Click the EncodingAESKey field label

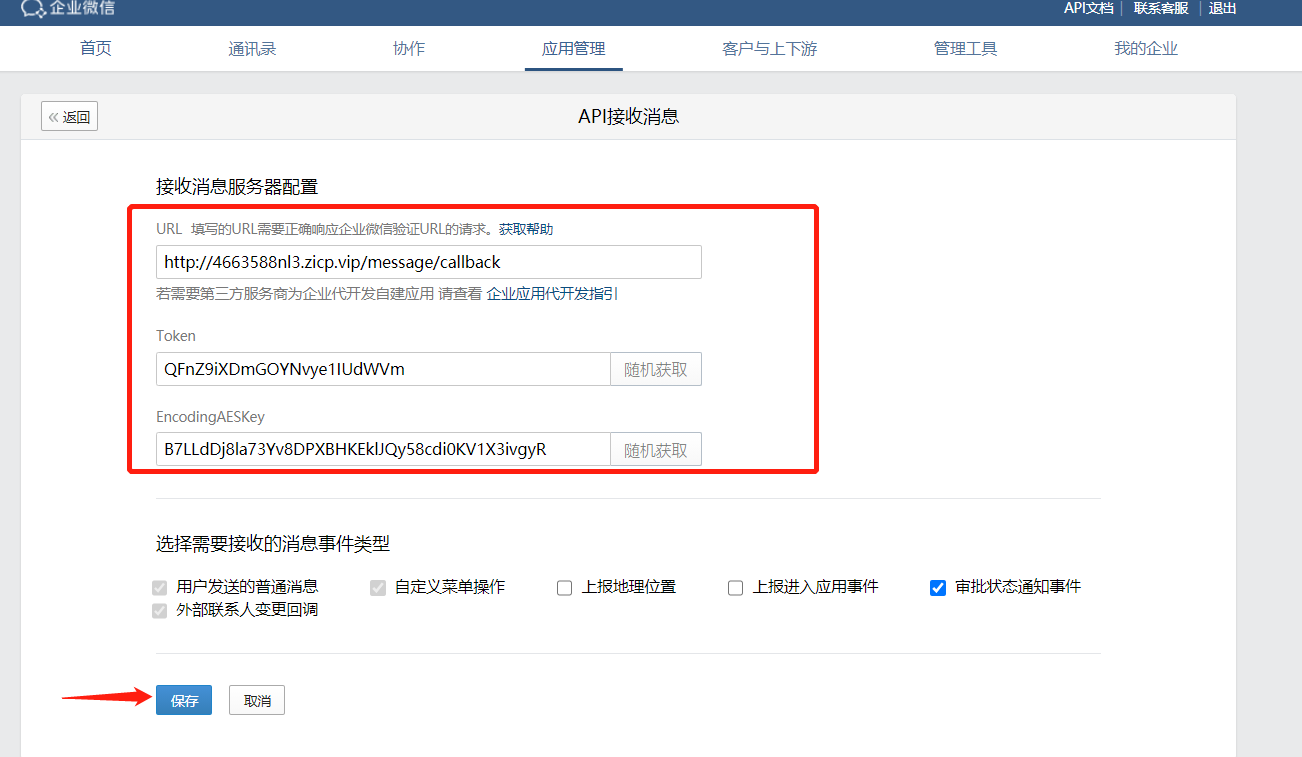click(x=210, y=416)
